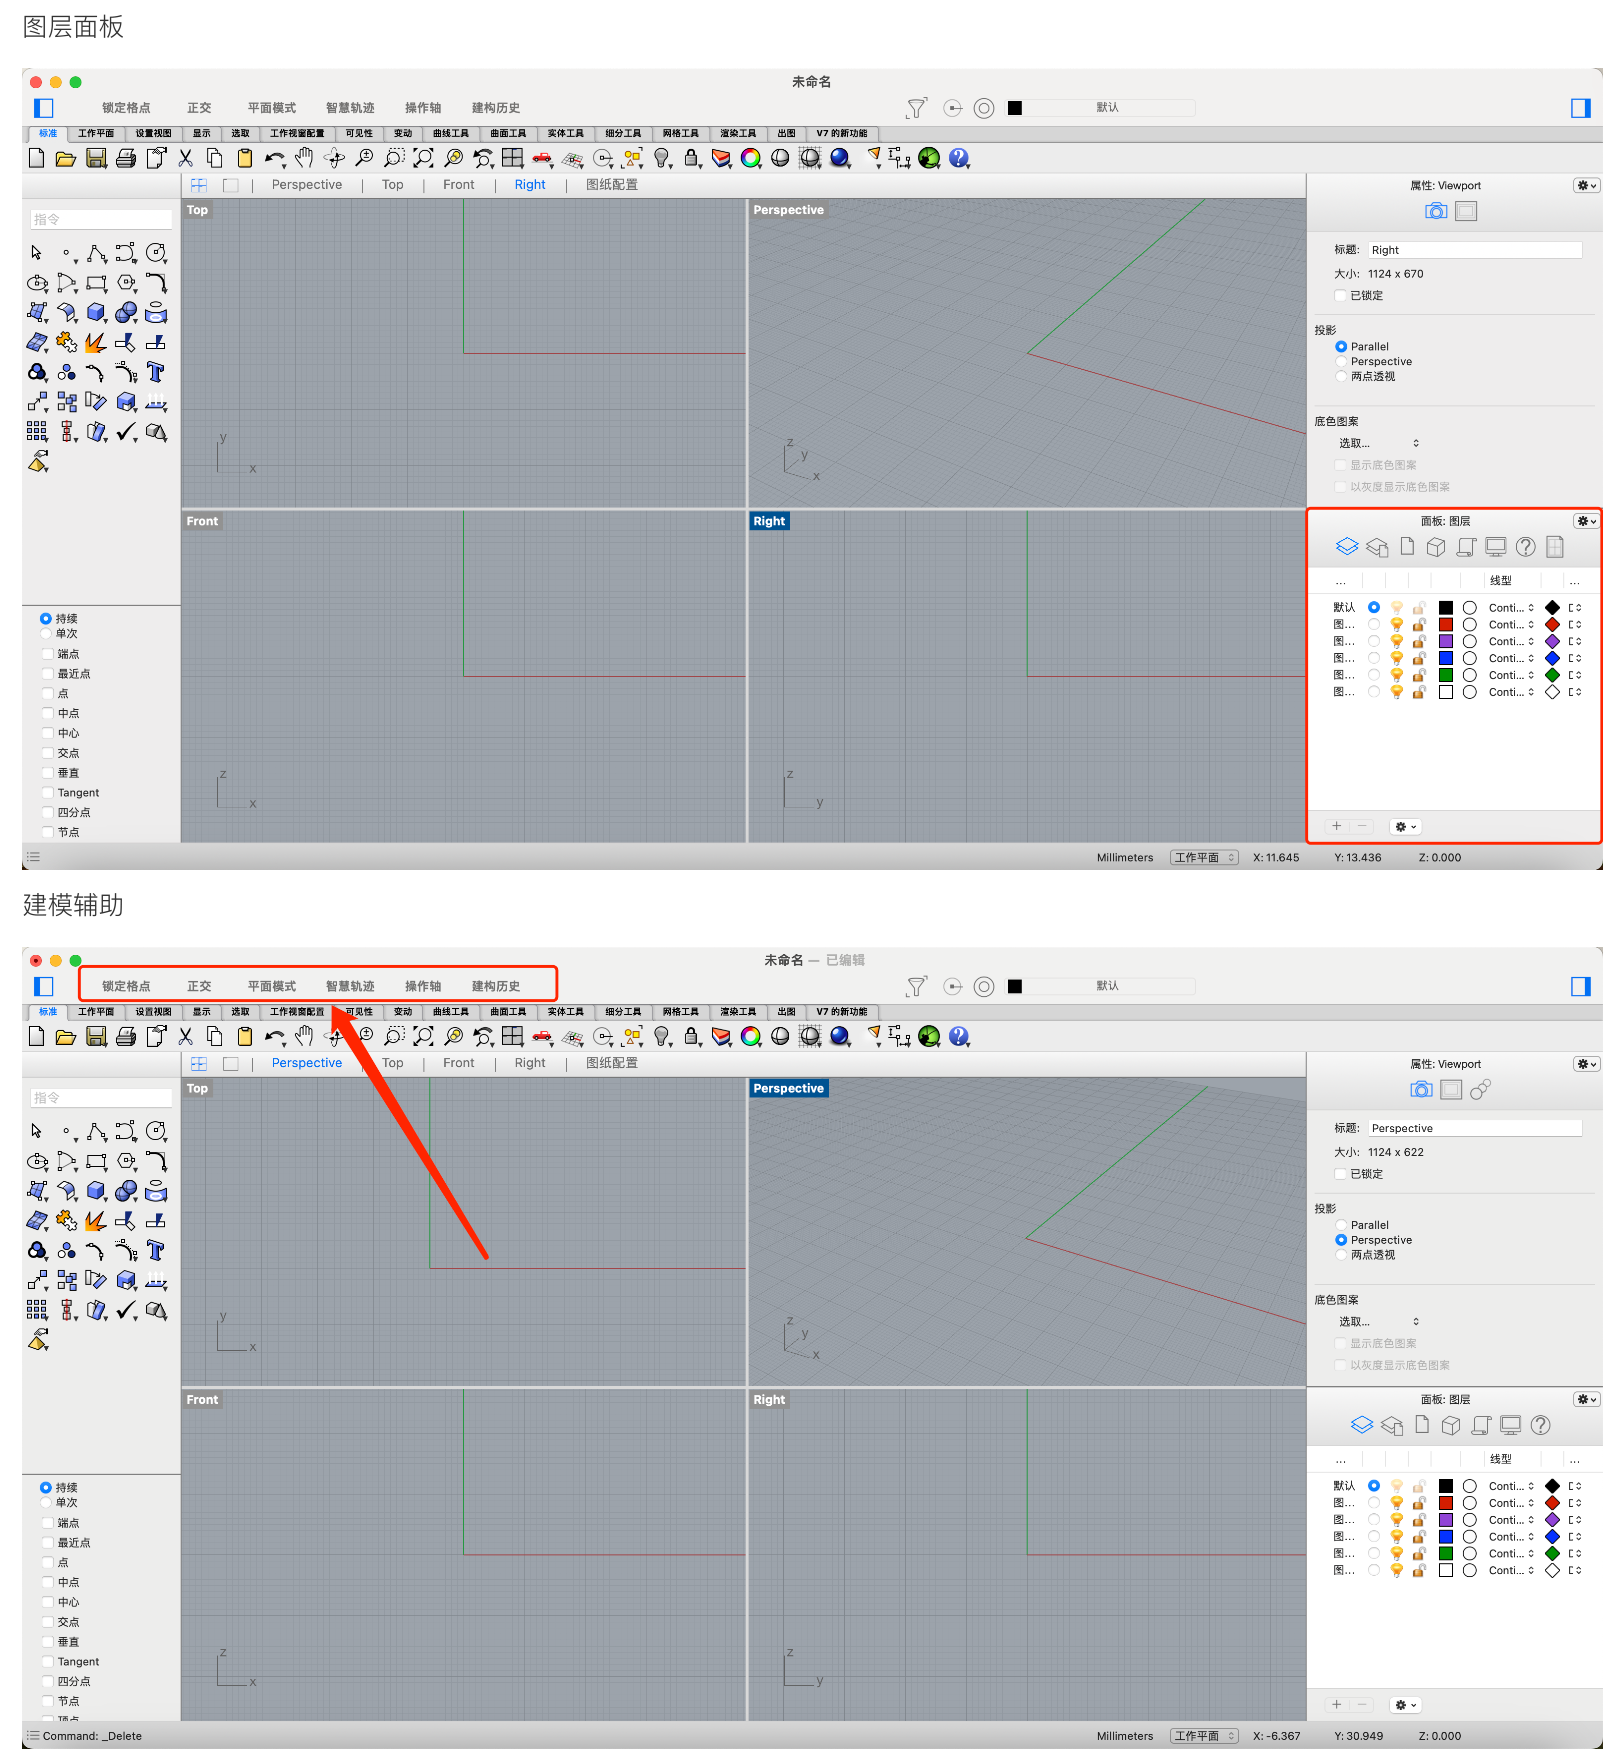Enable 交点 osnap checkbox in lower window

(x=47, y=1622)
